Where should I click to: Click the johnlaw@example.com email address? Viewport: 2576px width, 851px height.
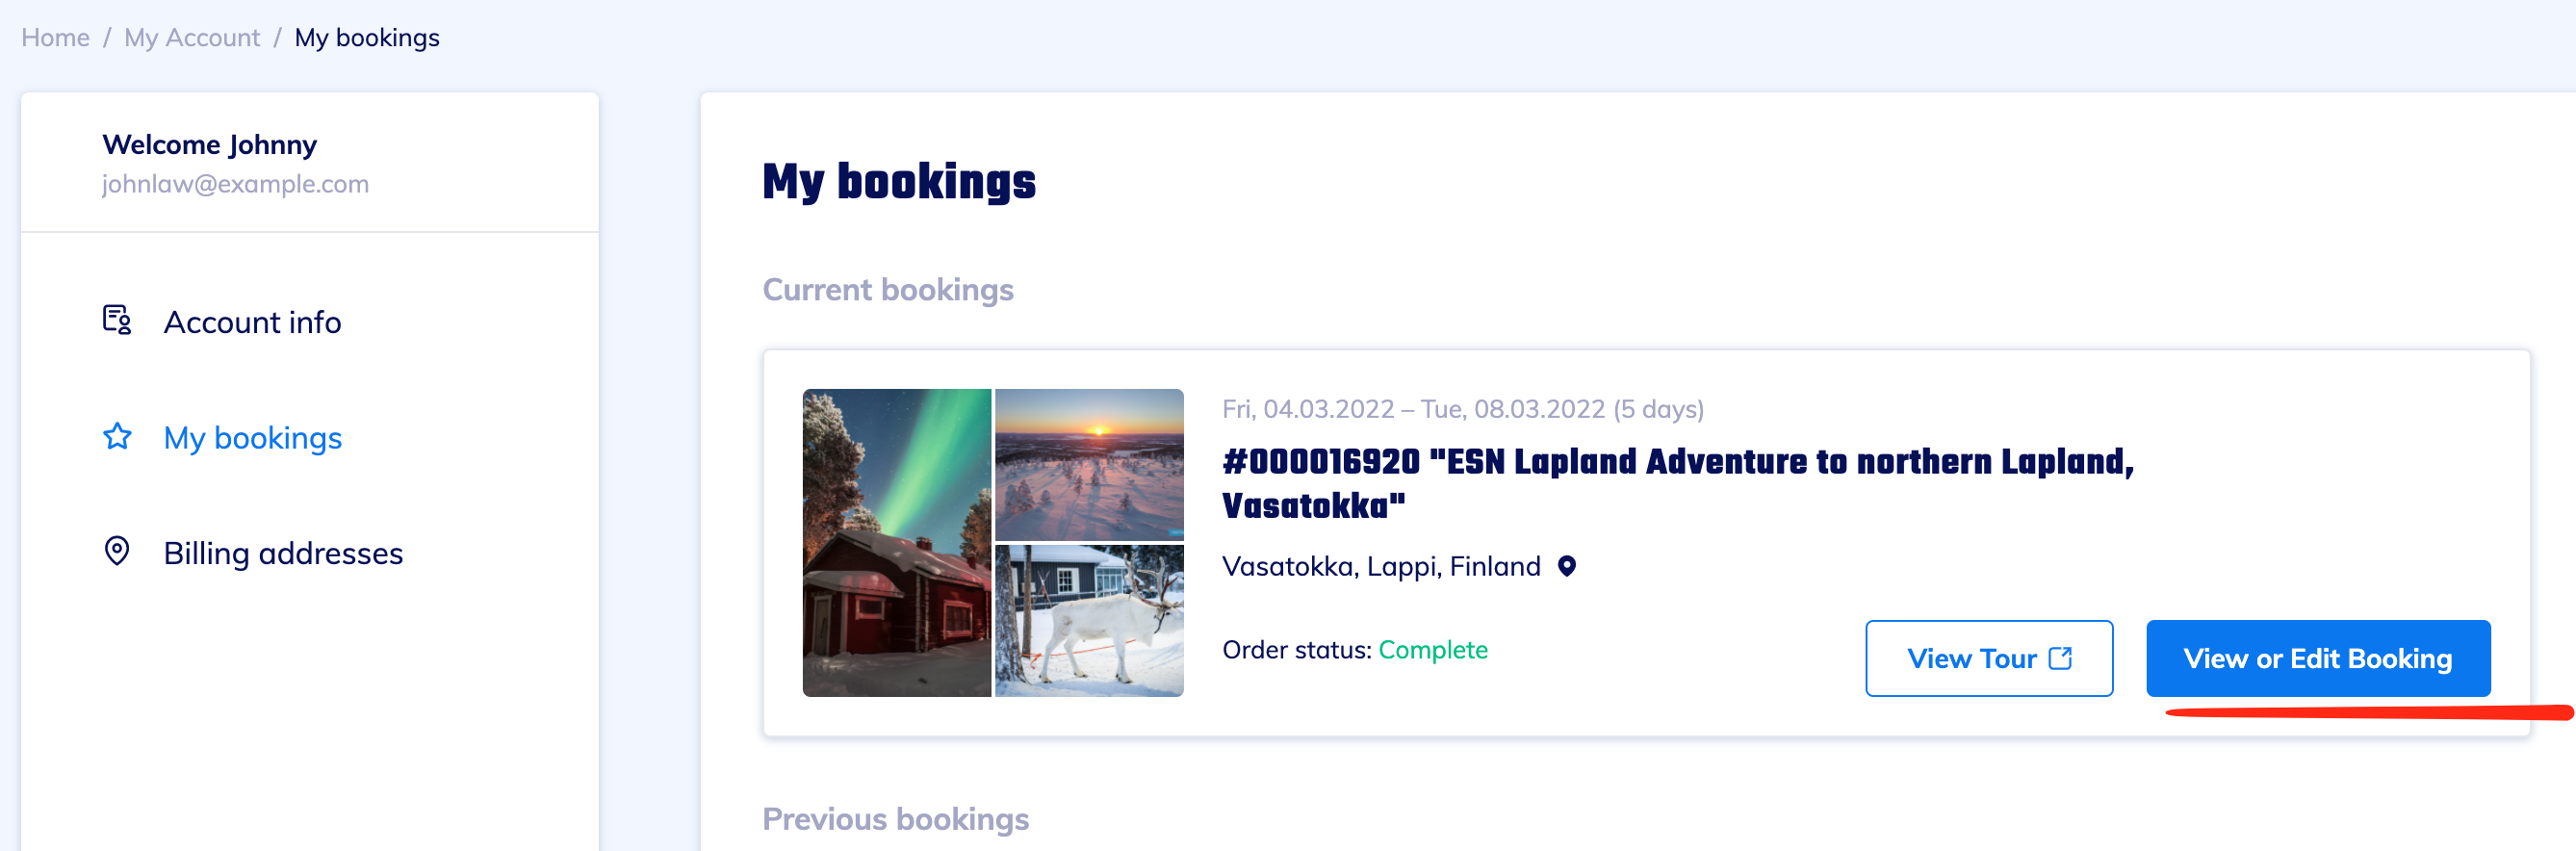coord(235,184)
